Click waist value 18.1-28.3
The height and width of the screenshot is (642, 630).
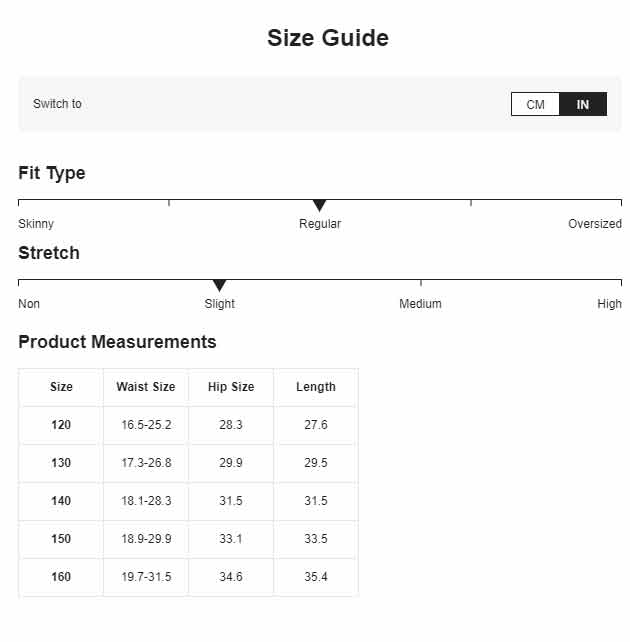tap(146, 501)
